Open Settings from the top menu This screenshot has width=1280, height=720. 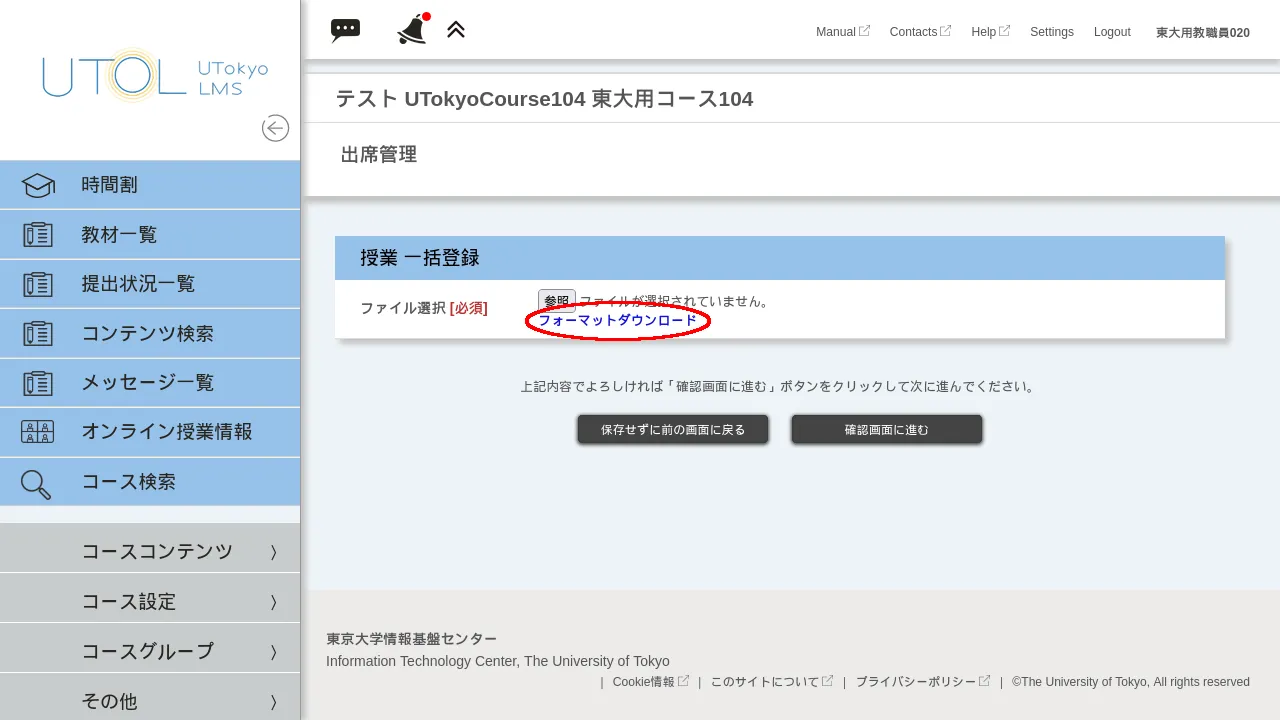1051,31
